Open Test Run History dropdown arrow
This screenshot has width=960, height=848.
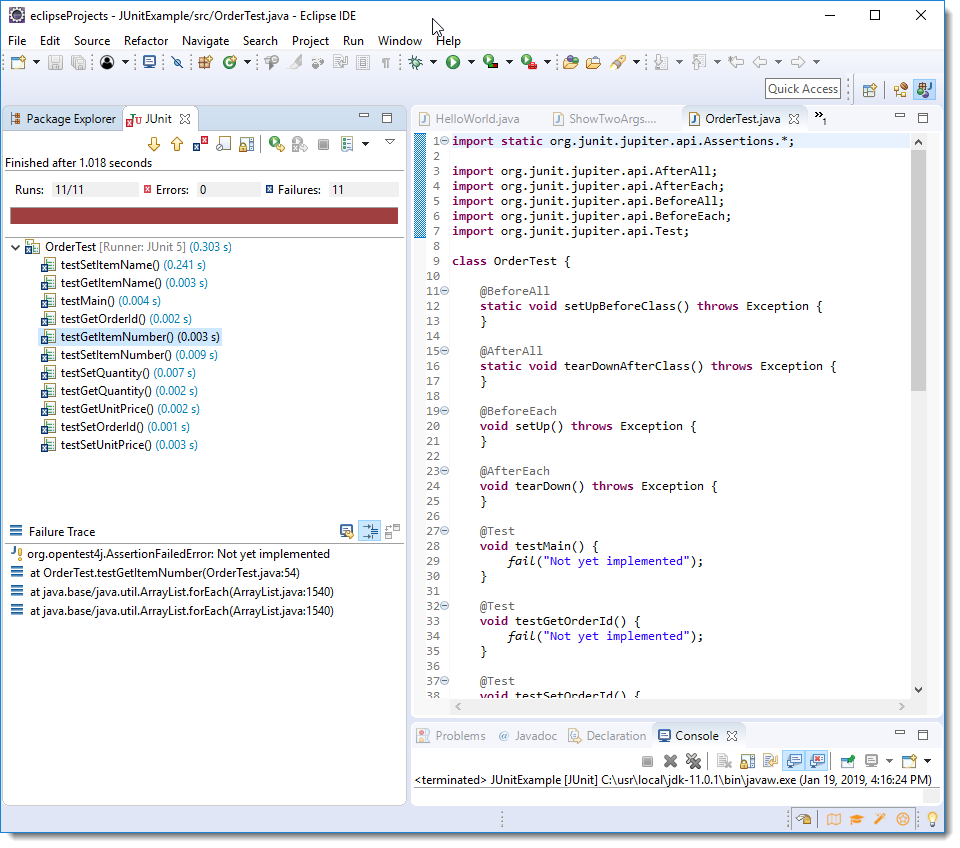[x=366, y=144]
